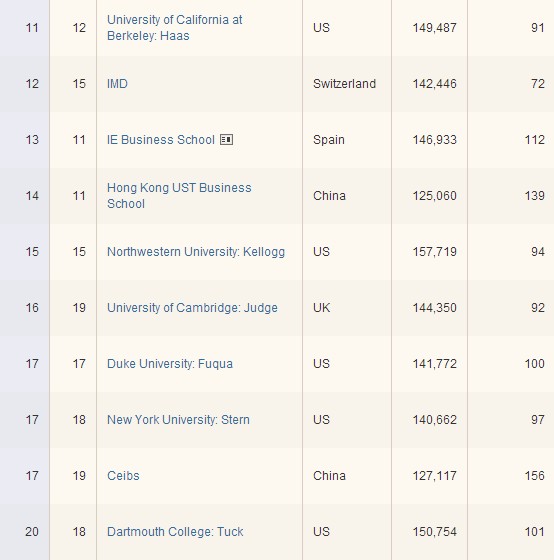Image resolution: width=554 pixels, height=560 pixels.
Task: Open University of California at Berkeley: Haas link
Action: (174, 28)
